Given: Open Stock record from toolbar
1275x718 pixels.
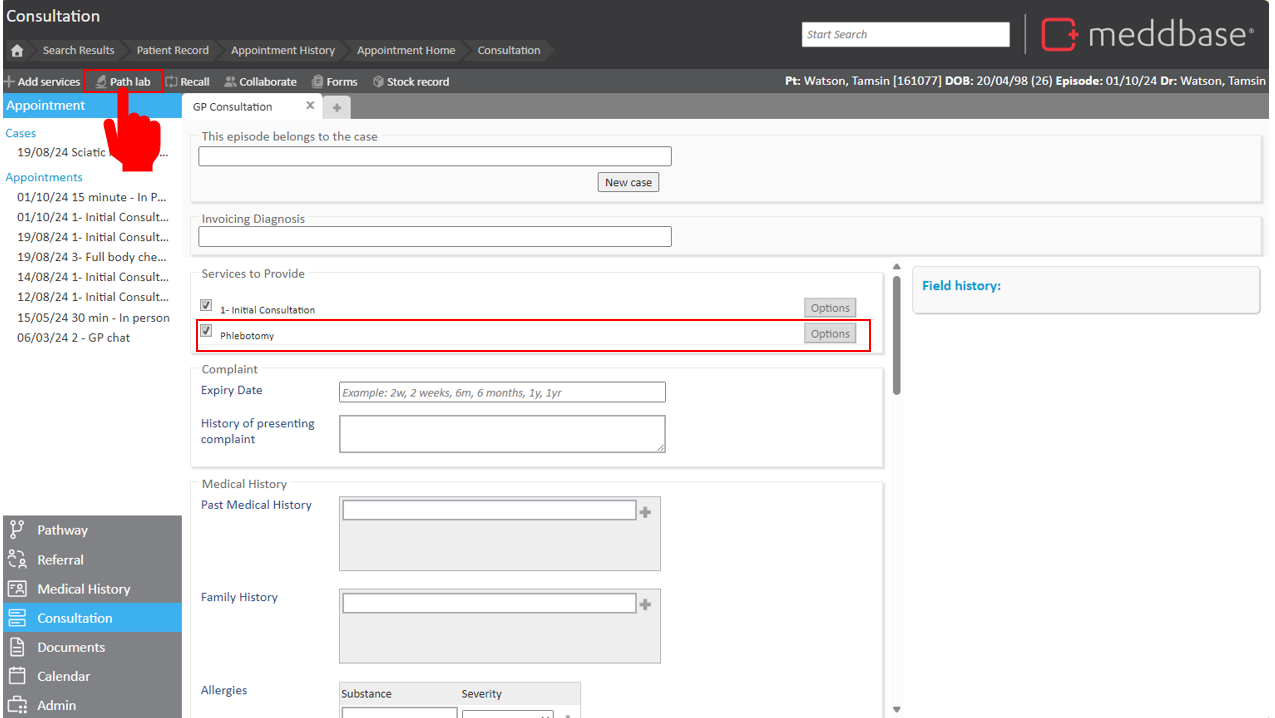Looking at the screenshot, I should [x=410, y=82].
